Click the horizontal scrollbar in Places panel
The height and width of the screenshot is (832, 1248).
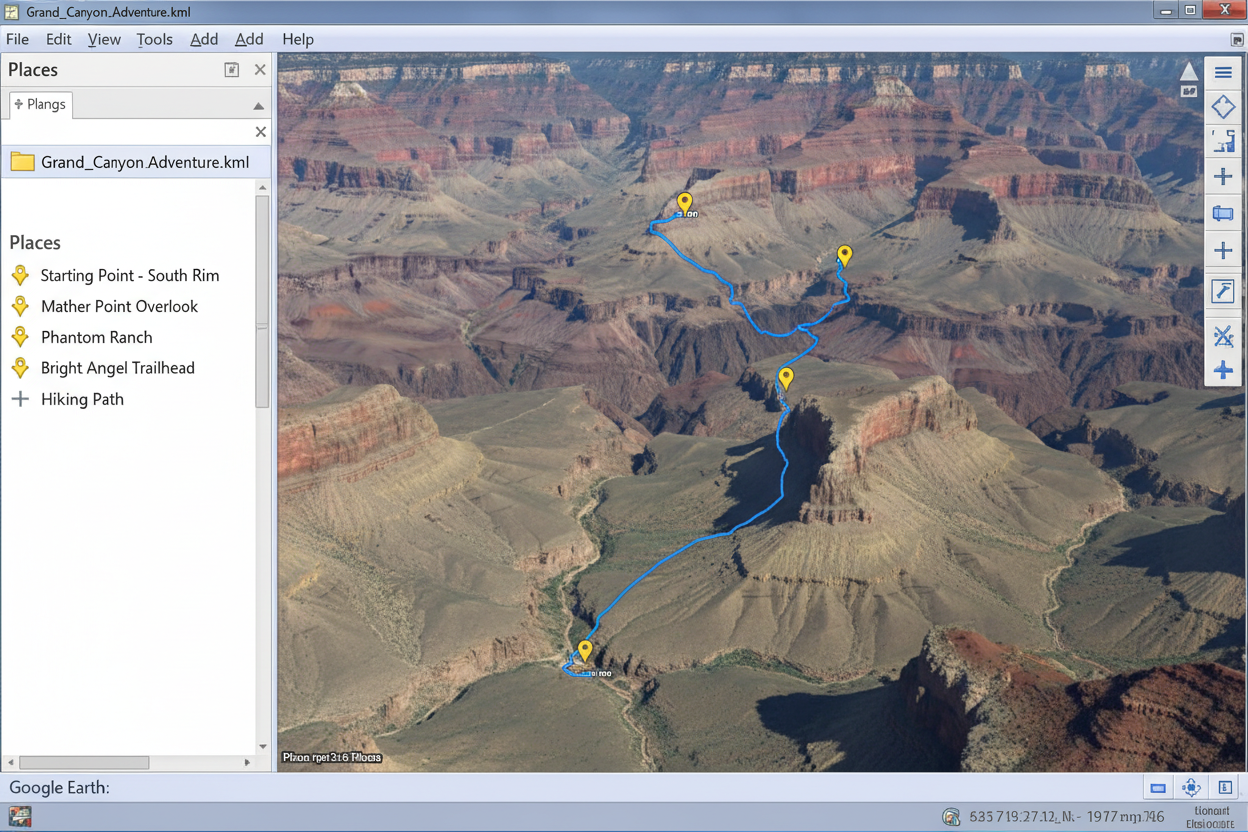click(84, 763)
